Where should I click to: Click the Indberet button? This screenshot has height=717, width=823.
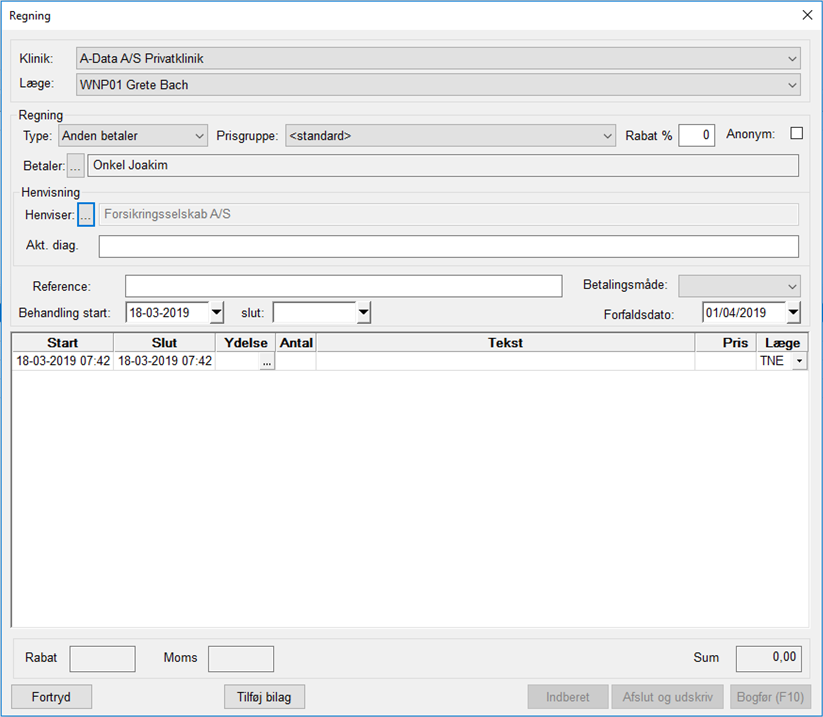pos(568,697)
